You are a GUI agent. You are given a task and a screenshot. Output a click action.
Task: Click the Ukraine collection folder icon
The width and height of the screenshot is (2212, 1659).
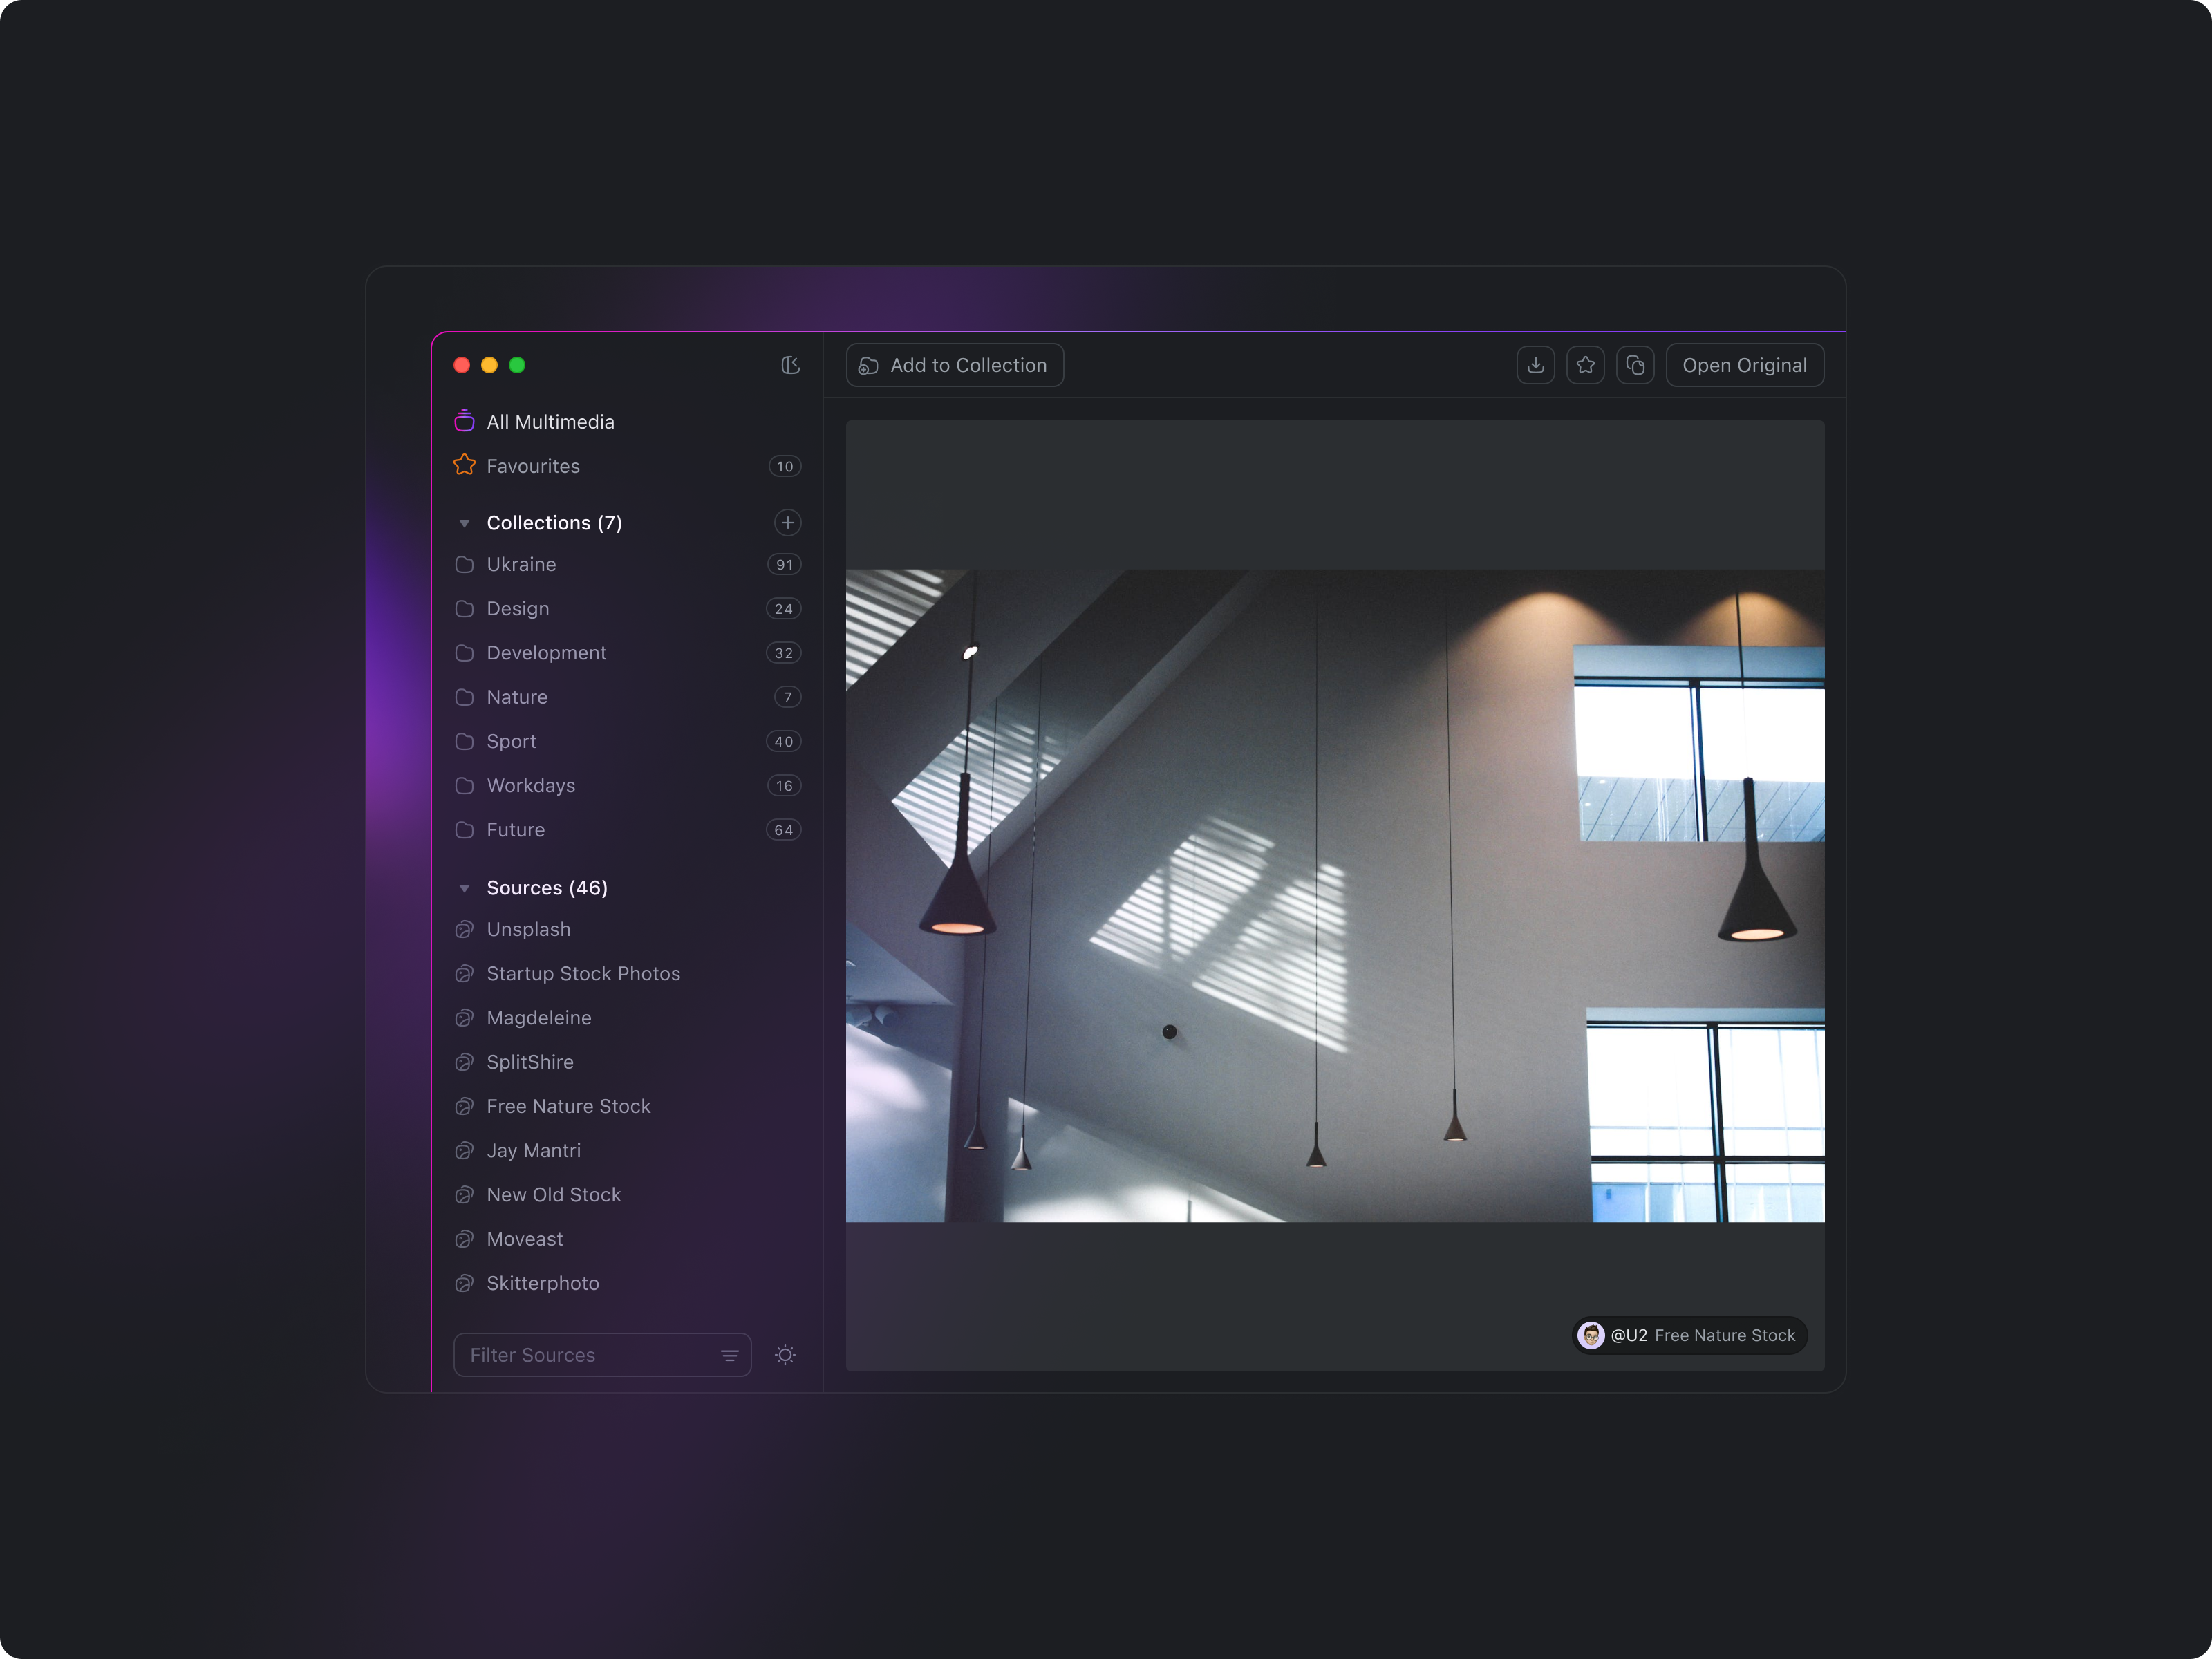[x=464, y=564]
